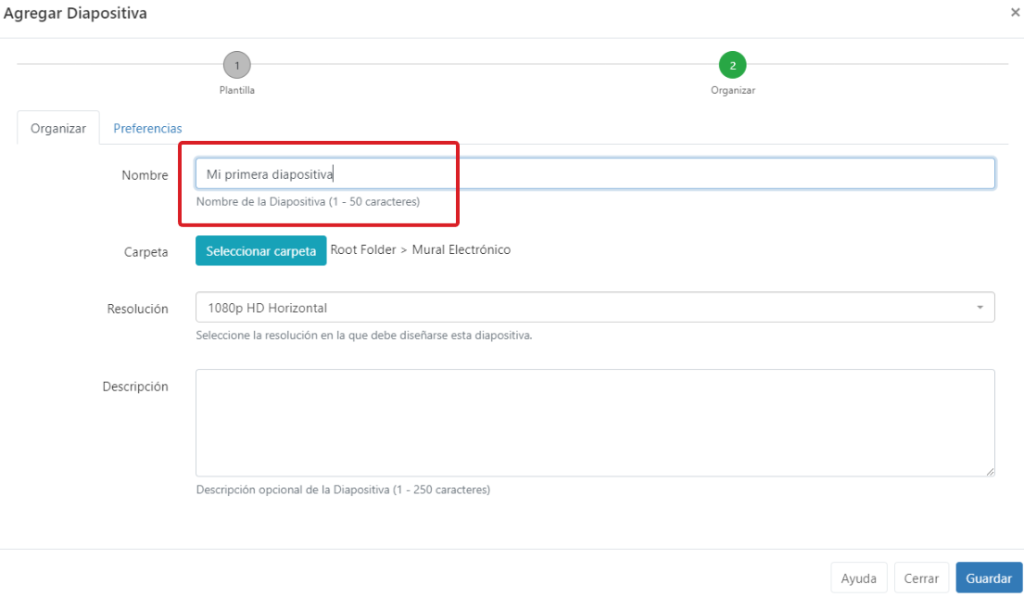The width and height of the screenshot is (1024, 597).
Task: Click inside the Descripción text area
Action: (595, 423)
